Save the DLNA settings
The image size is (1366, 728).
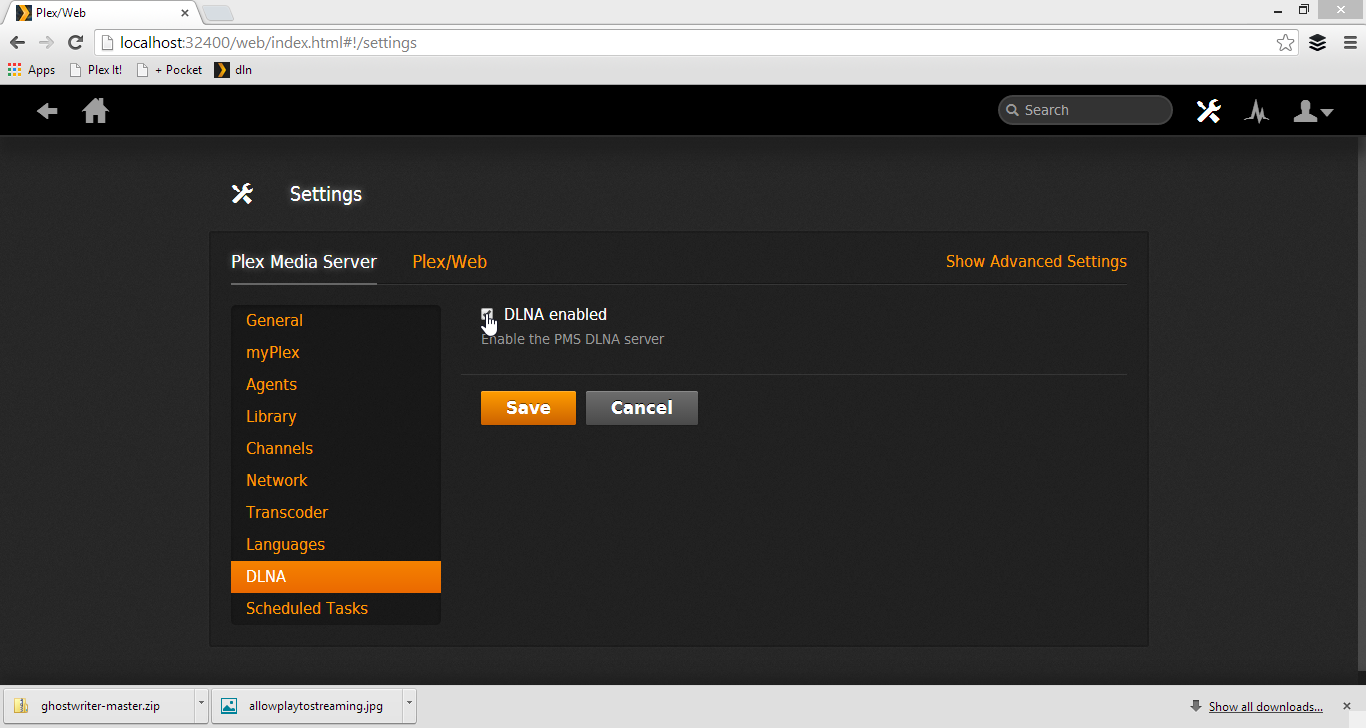coord(528,408)
